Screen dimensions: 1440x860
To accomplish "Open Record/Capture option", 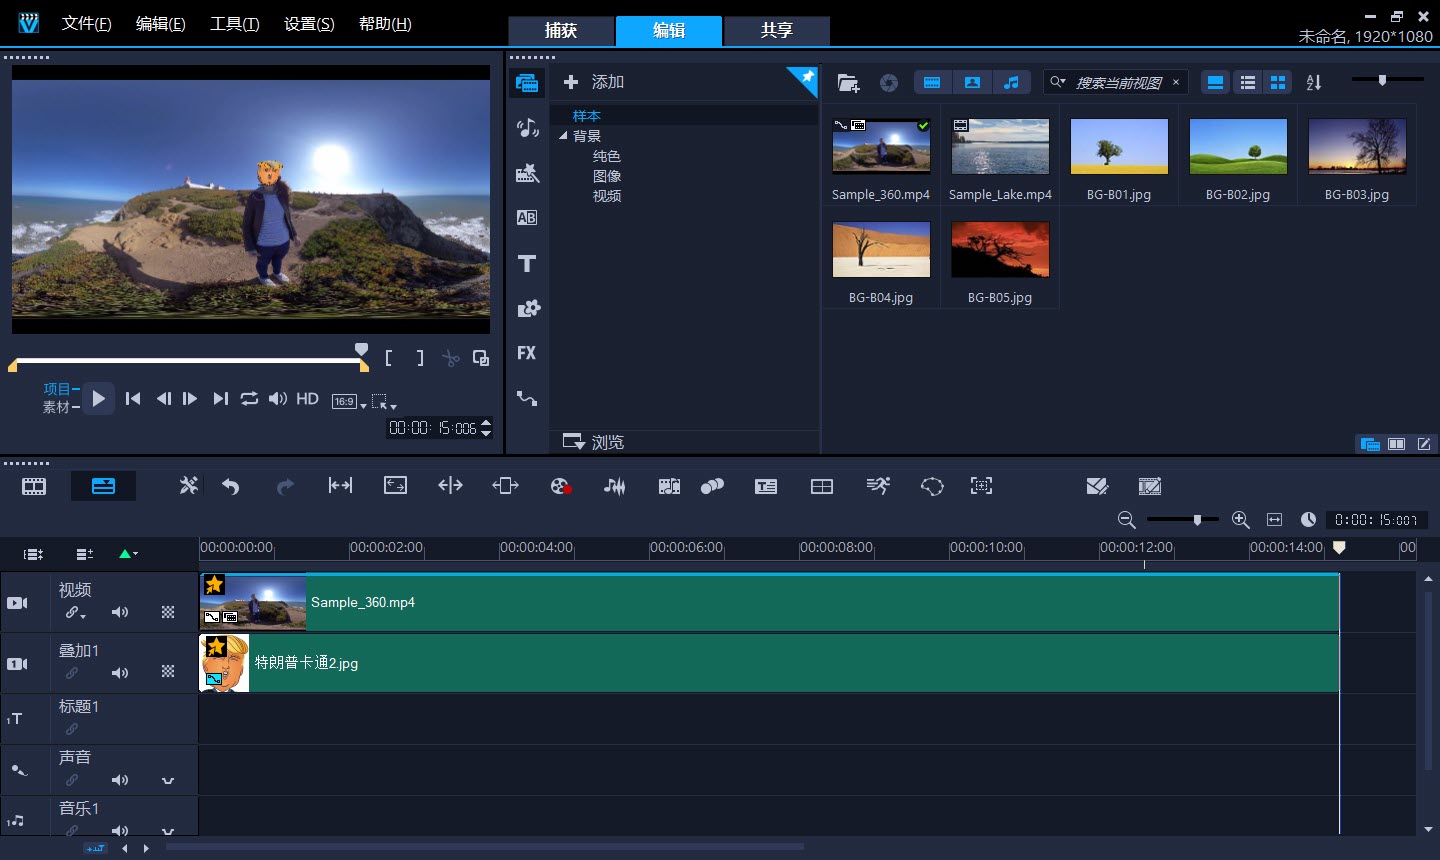I will pyautogui.click(x=561, y=486).
